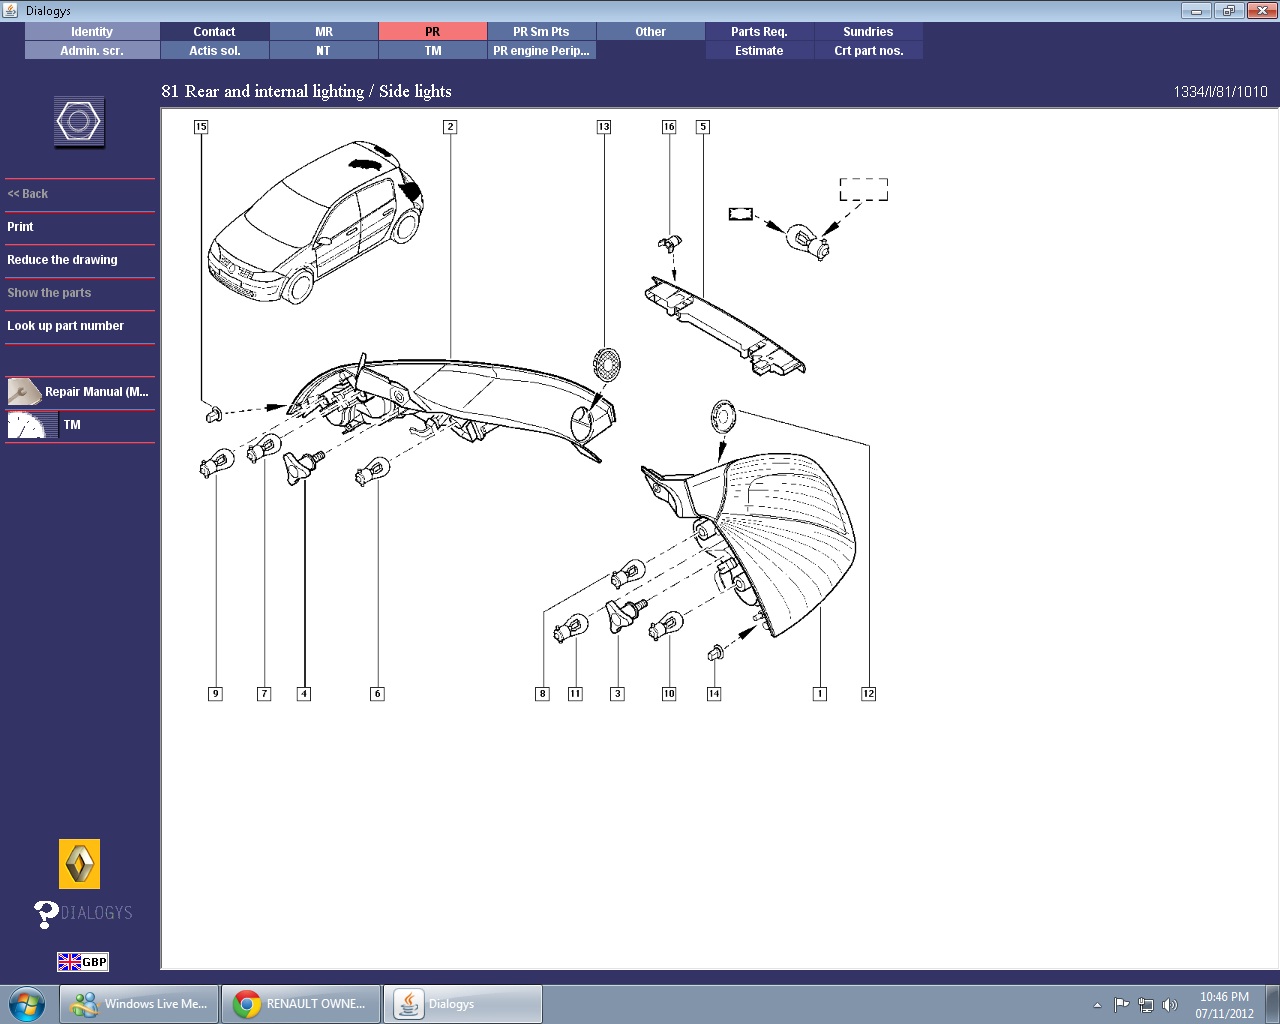The height and width of the screenshot is (1024, 1280).
Task: Open the Admin. scr. tab
Action: pos(92,51)
